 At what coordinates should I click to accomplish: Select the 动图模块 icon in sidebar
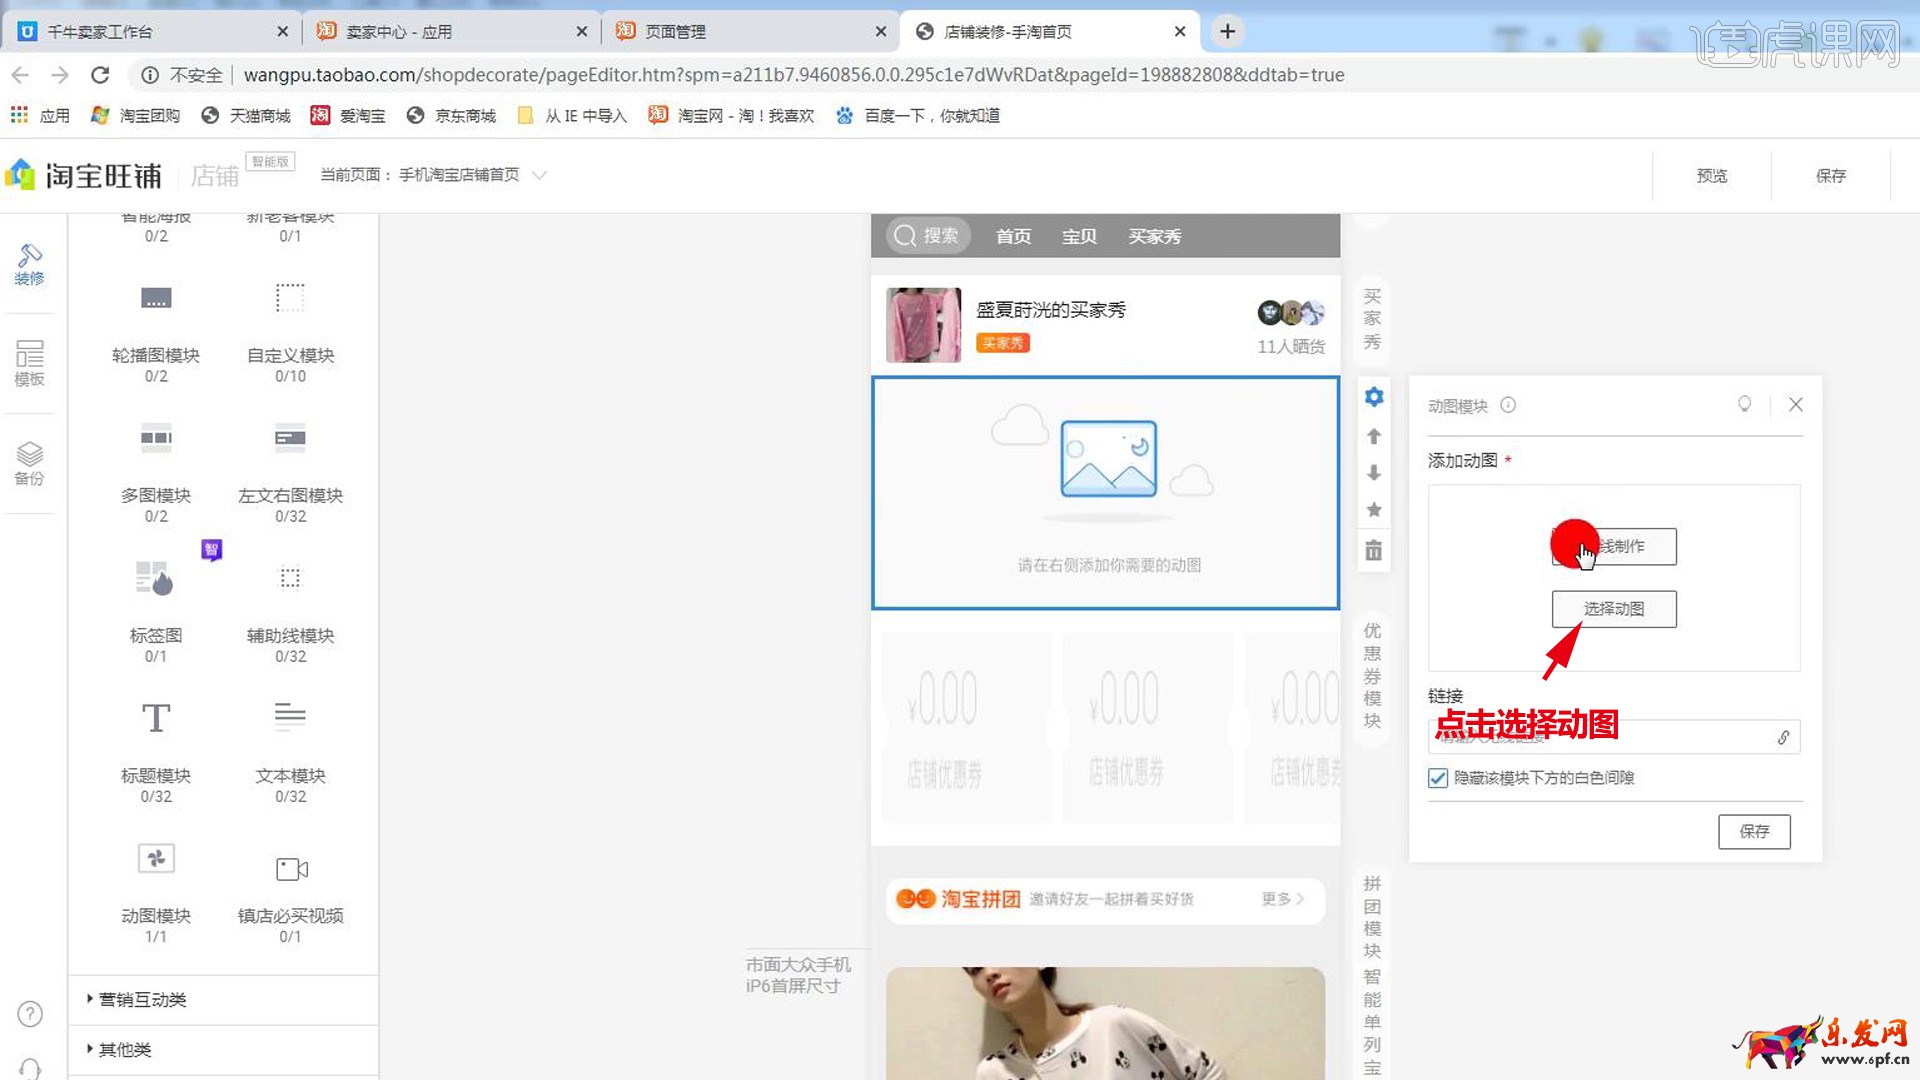coord(156,858)
